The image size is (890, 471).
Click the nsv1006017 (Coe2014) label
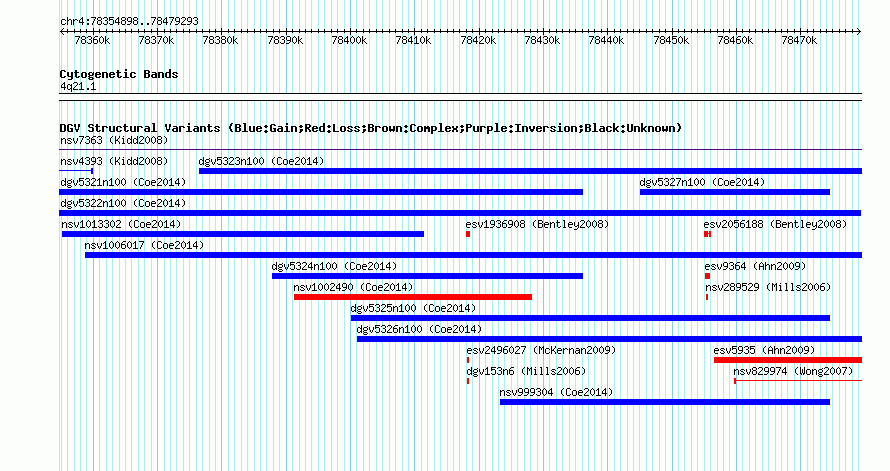[x=144, y=245]
